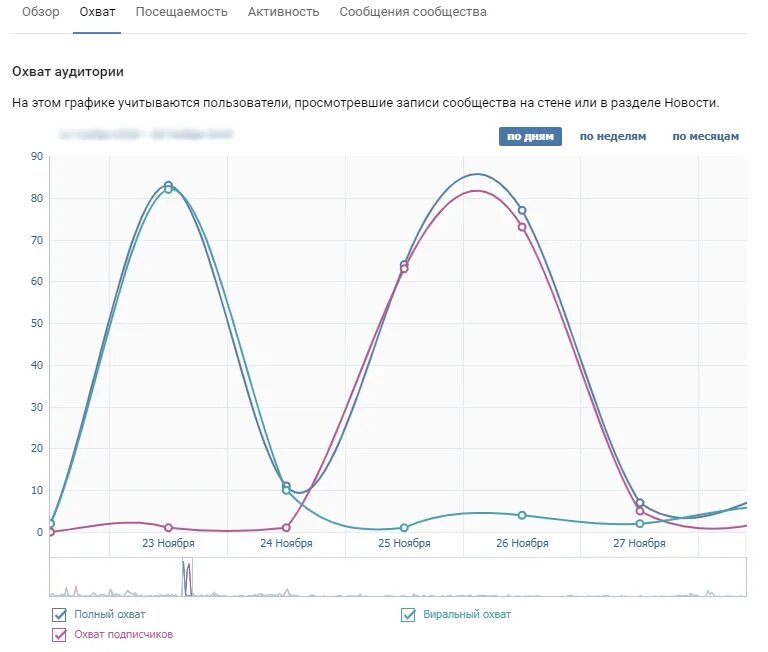The image size is (768, 652).
Task: Click the 26 Ноября full reach data point
Action: pyautogui.click(x=522, y=210)
